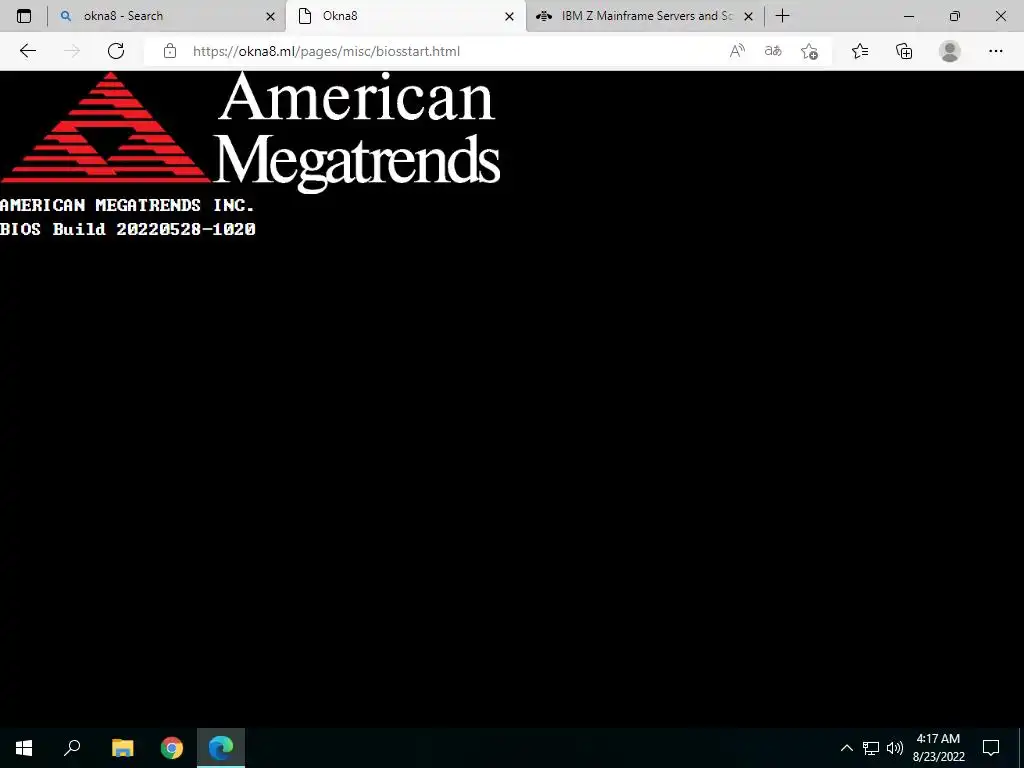Open the clock and calendar flyout
Screen dimensions: 1024x768
(x=938, y=748)
